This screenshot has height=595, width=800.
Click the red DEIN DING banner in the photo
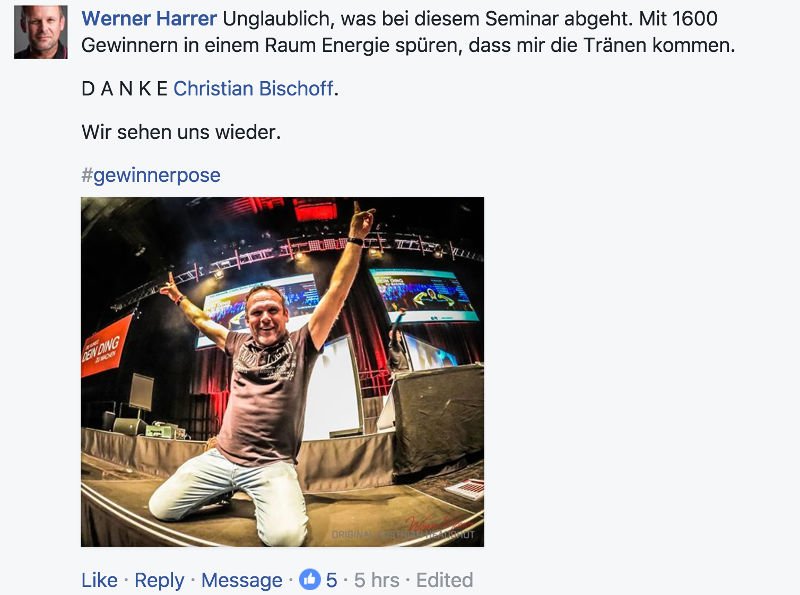click(105, 345)
